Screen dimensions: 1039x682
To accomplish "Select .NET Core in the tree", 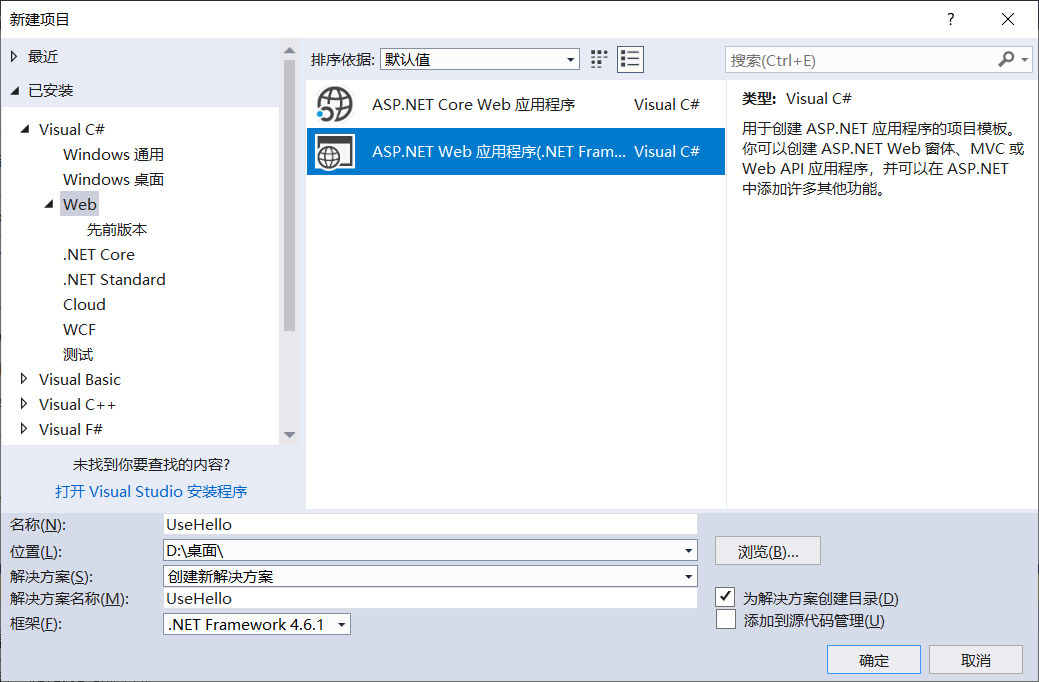I will tap(99, 255).
